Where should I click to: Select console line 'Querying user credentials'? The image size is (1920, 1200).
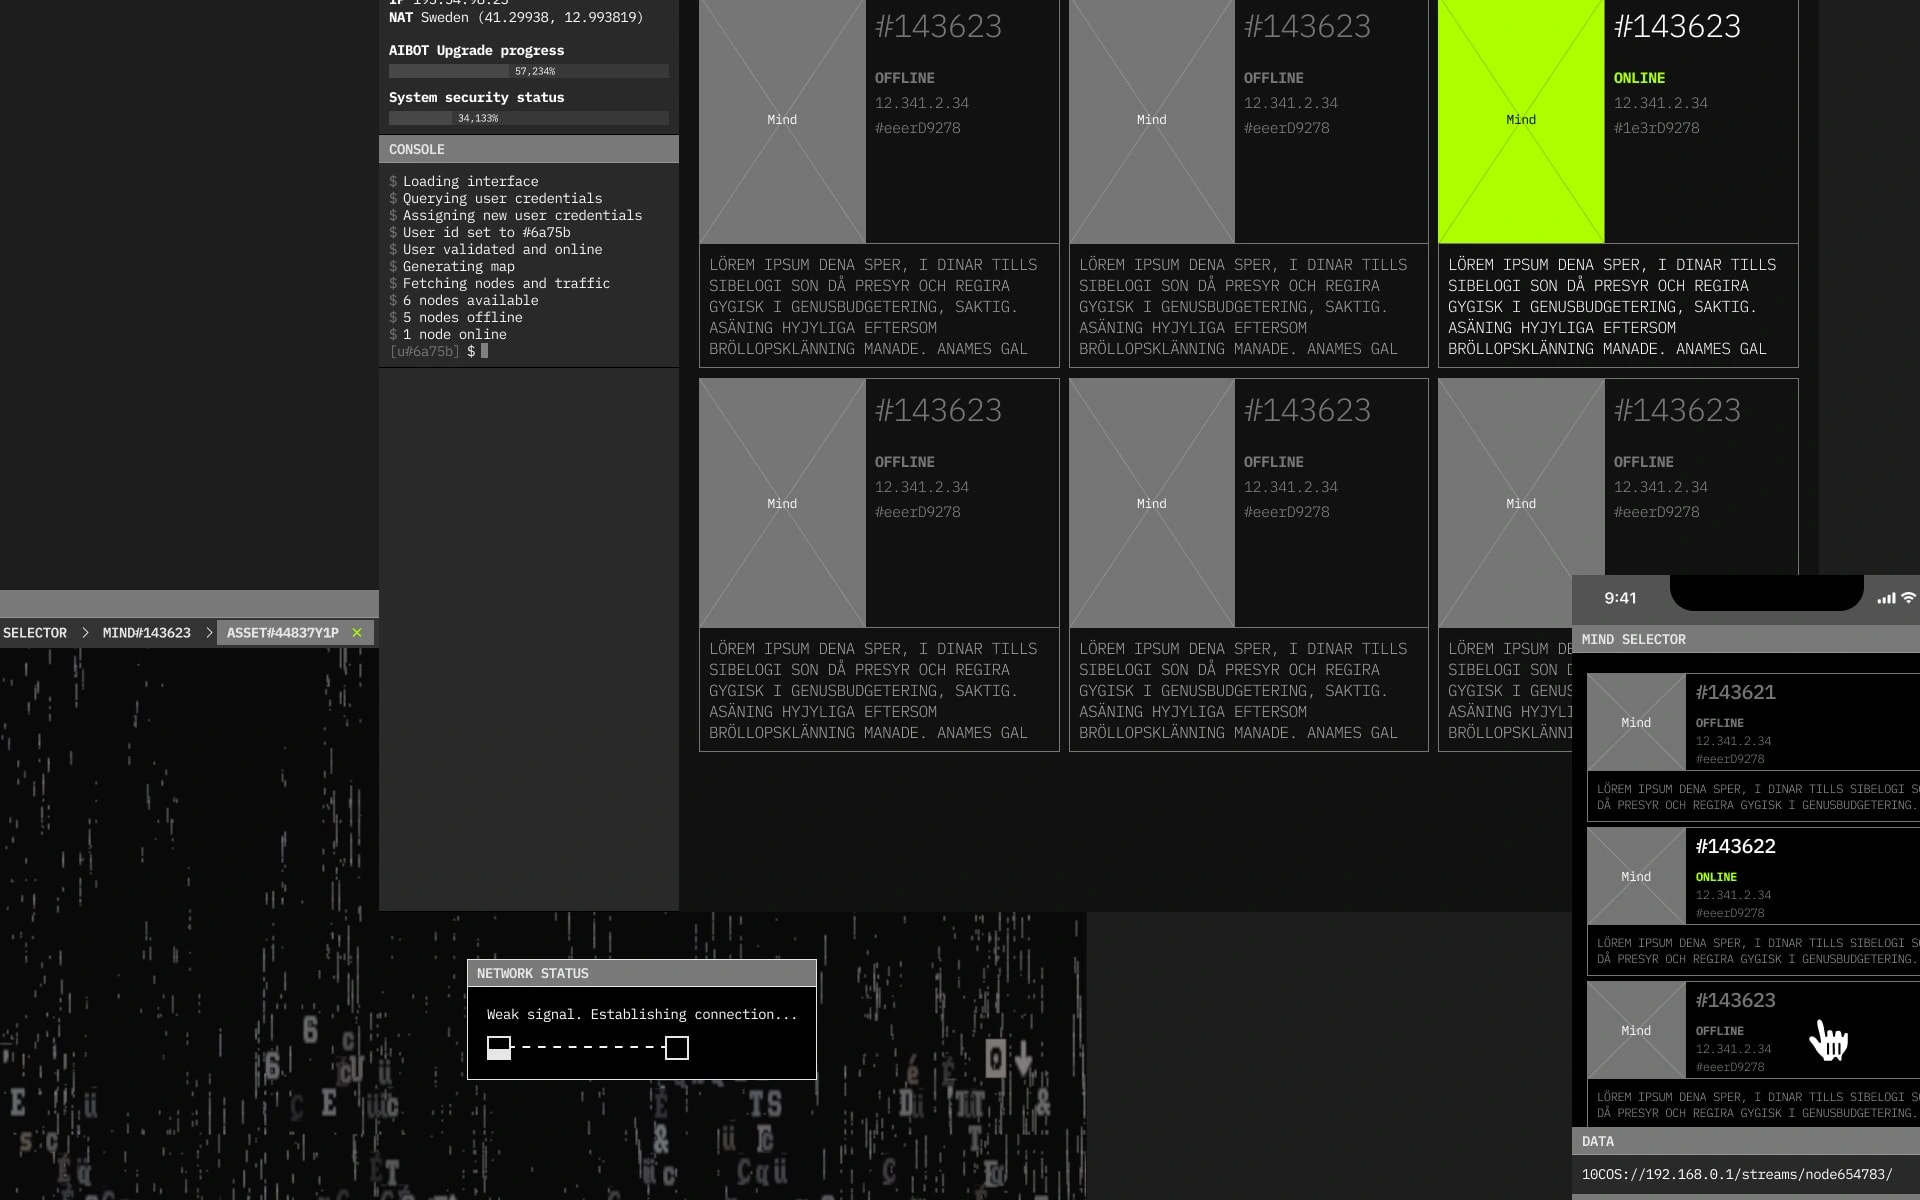tap(502, 198)
